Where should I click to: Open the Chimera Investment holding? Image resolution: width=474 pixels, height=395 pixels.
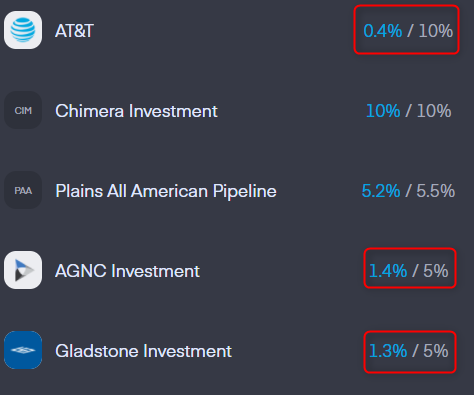point(136,111)
